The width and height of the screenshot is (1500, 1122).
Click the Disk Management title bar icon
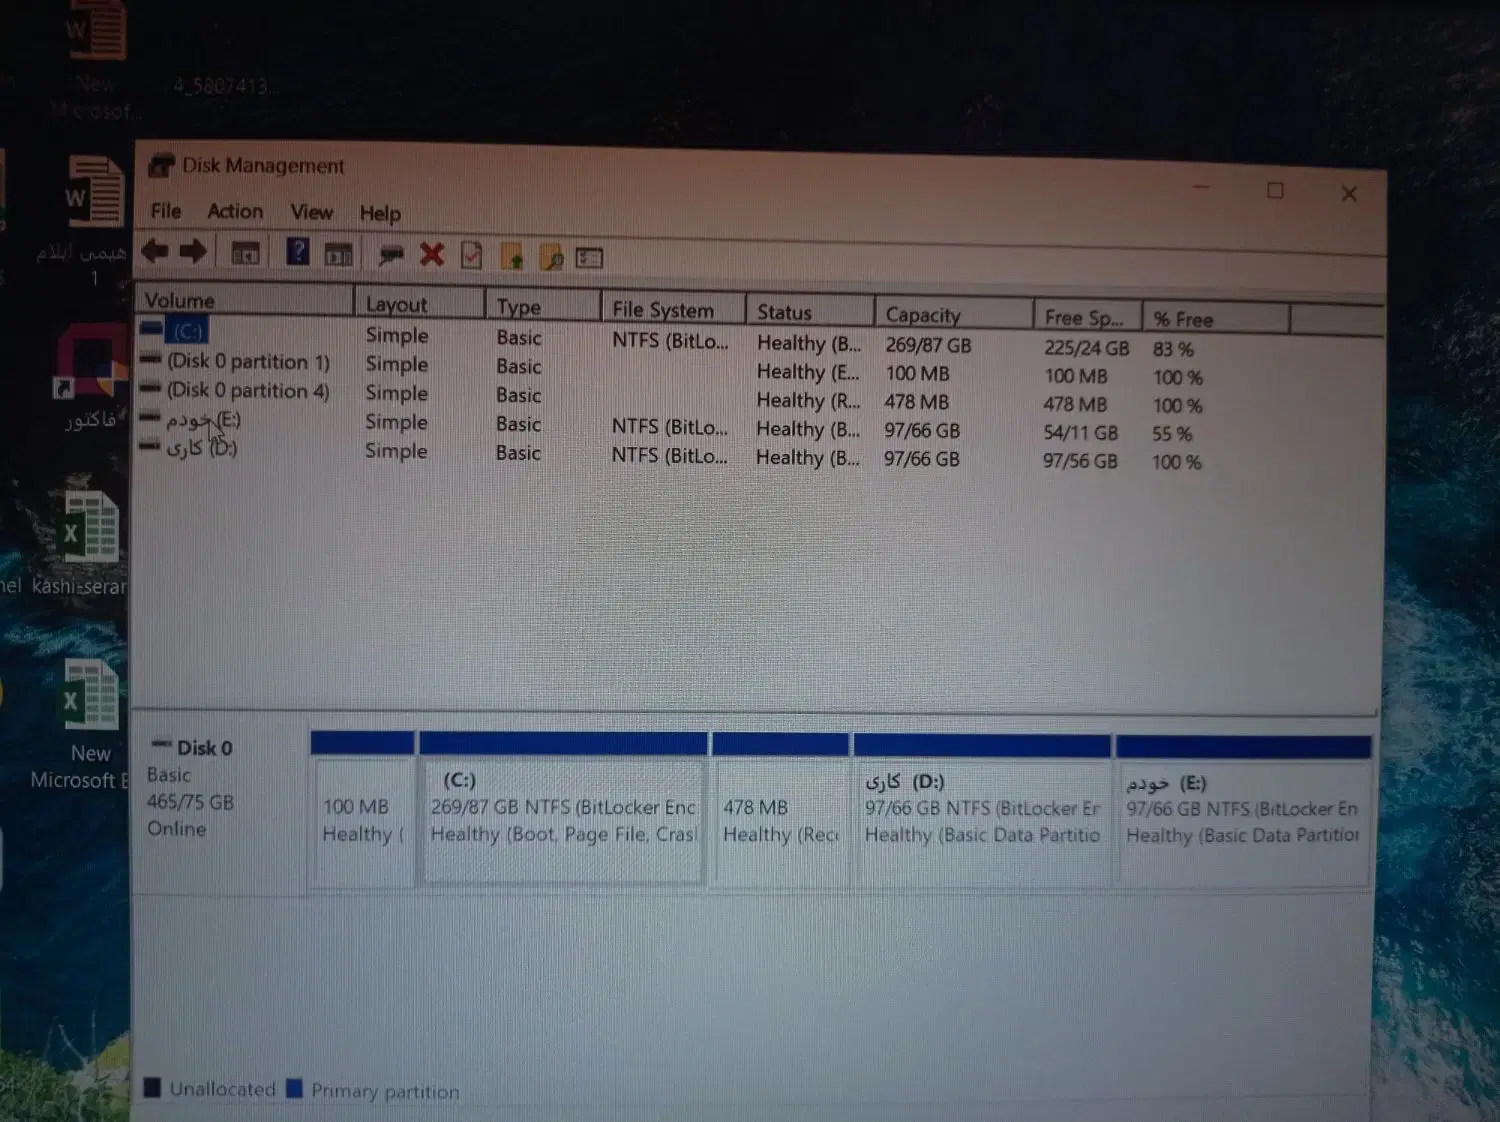(x=161, y=166)
